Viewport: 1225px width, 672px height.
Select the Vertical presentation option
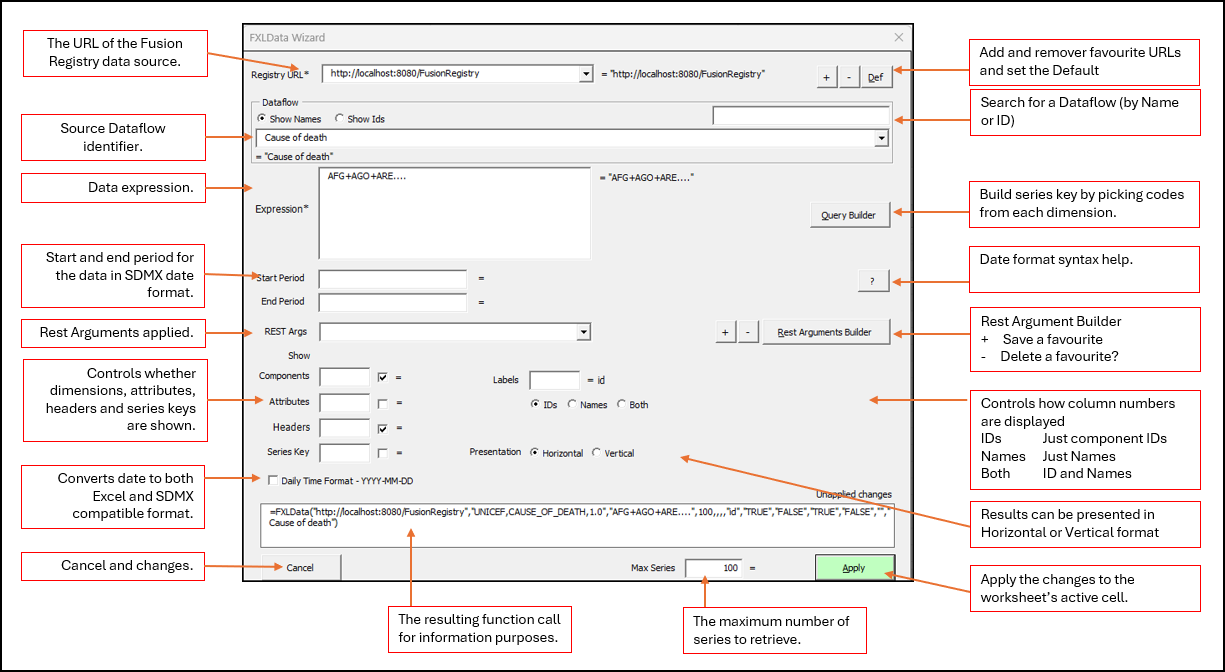tap(597, 453)
